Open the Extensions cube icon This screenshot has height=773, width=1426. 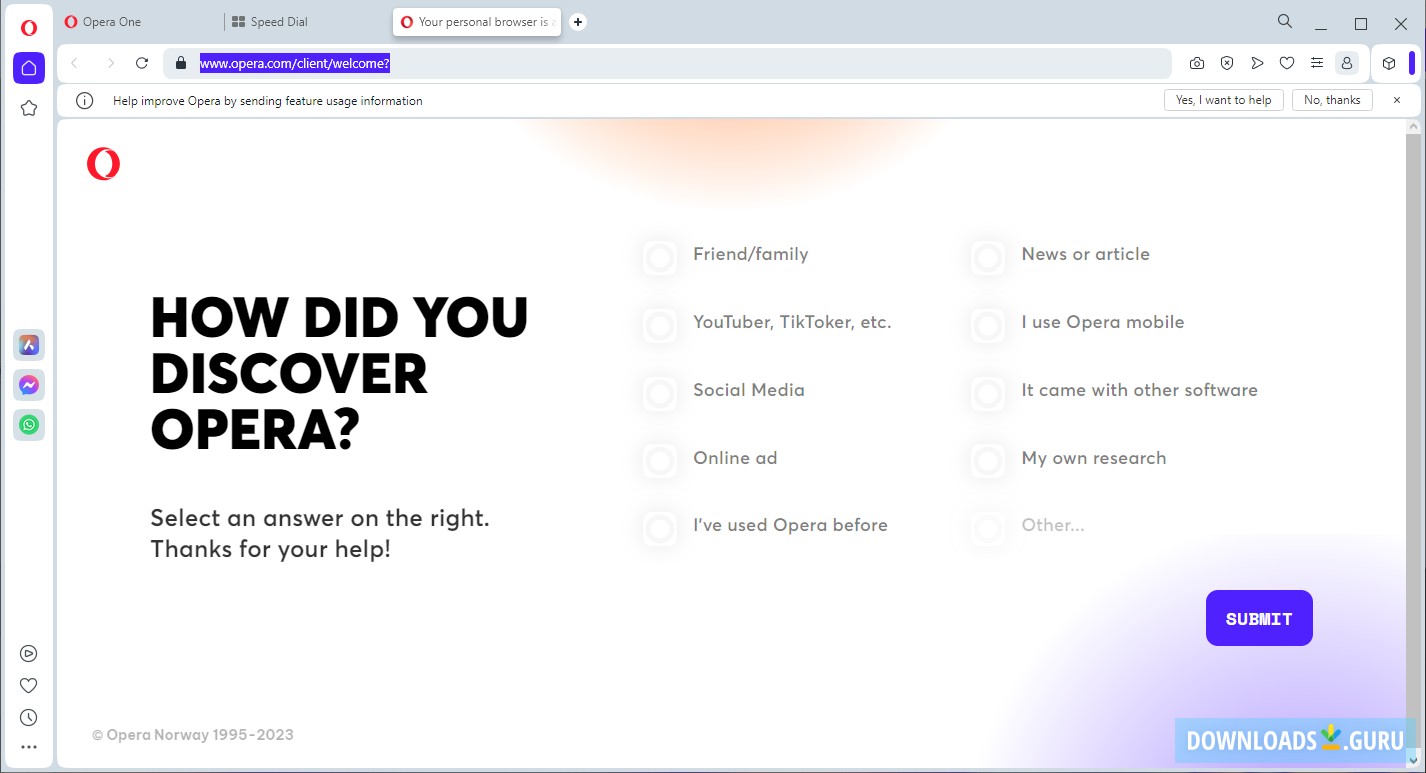[x=1389, y=63]
